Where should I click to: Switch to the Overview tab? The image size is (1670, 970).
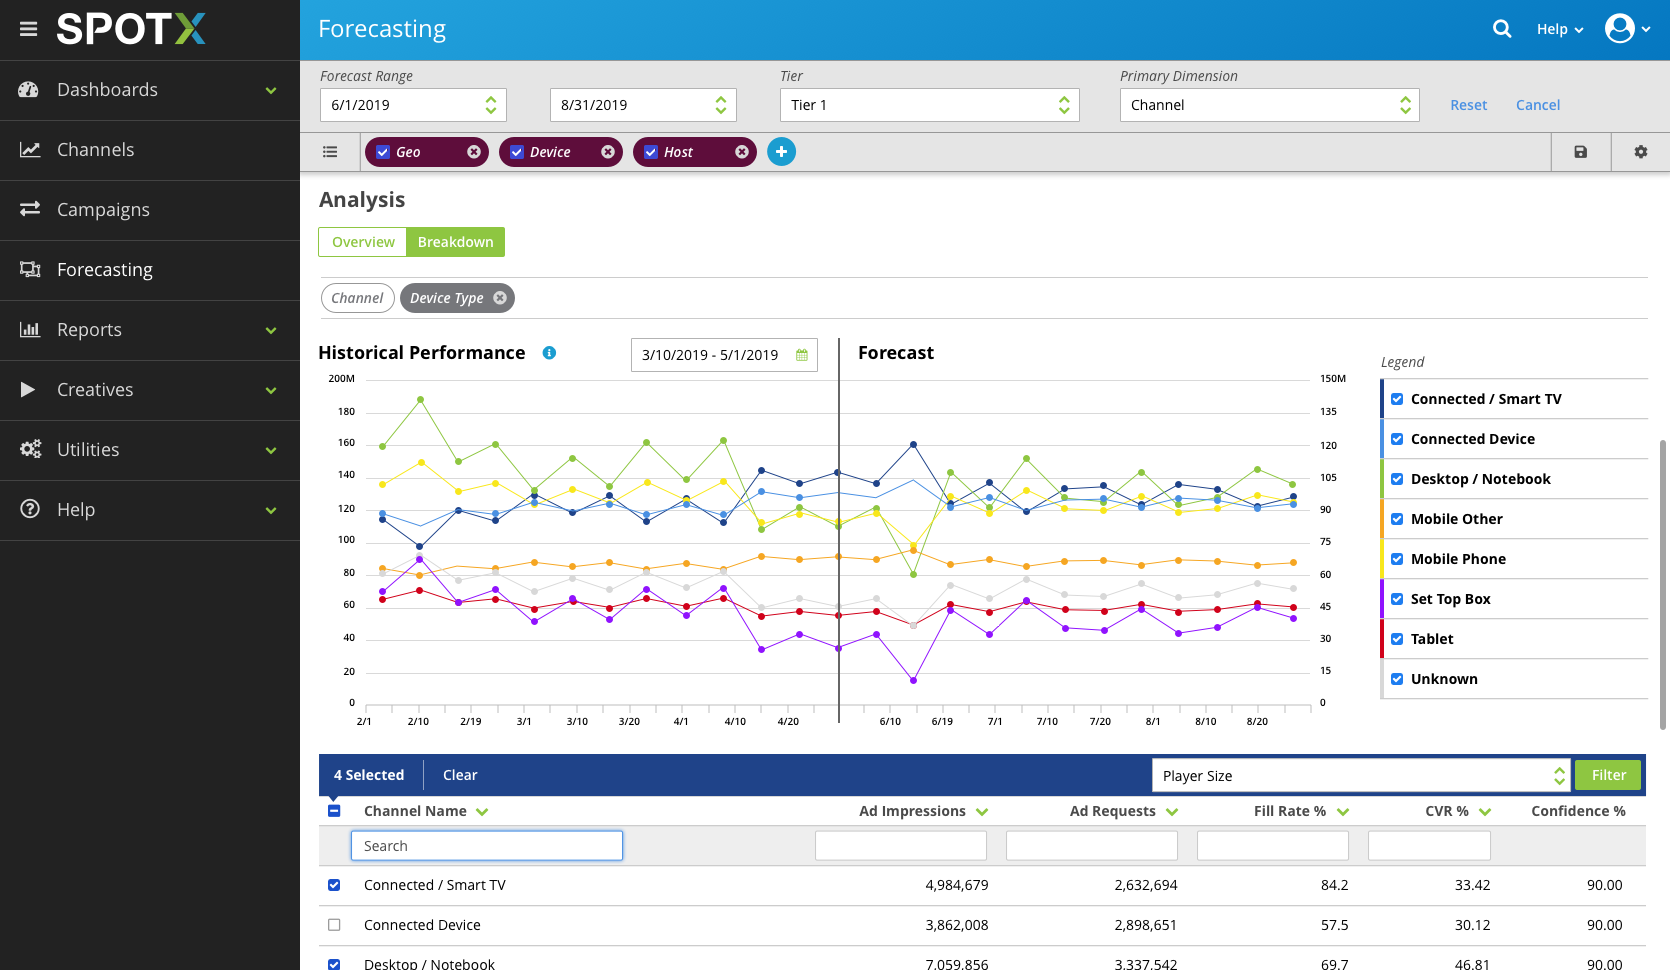pyautogui.click(x=363, y=242)
